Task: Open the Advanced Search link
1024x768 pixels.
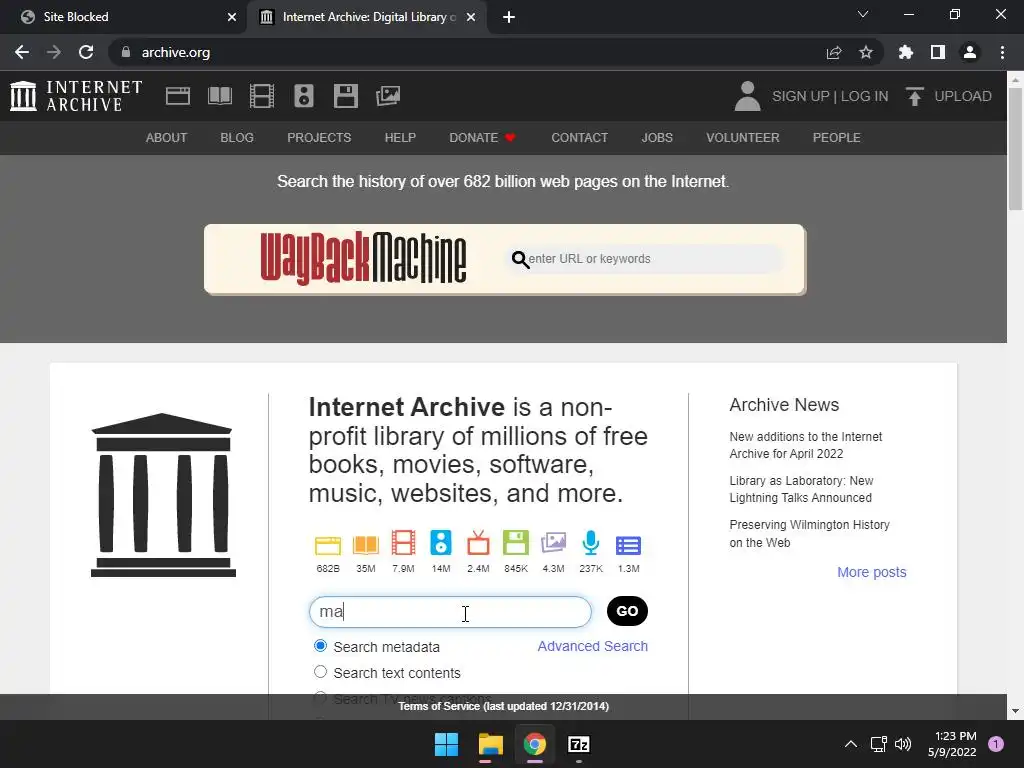Action: coord(592,646)
